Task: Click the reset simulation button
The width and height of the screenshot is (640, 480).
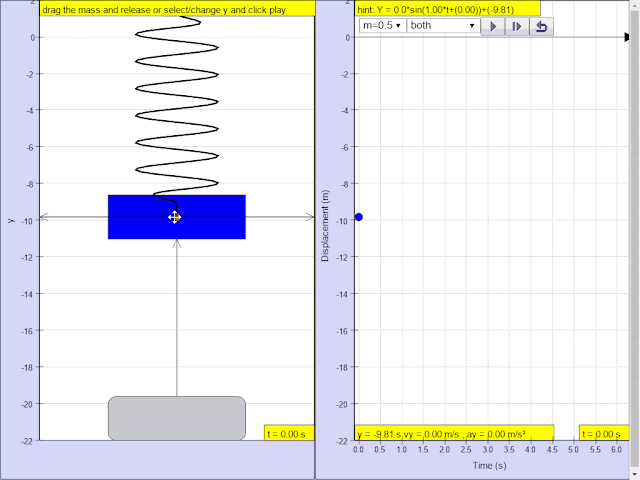Action: [x=542, y=27]
